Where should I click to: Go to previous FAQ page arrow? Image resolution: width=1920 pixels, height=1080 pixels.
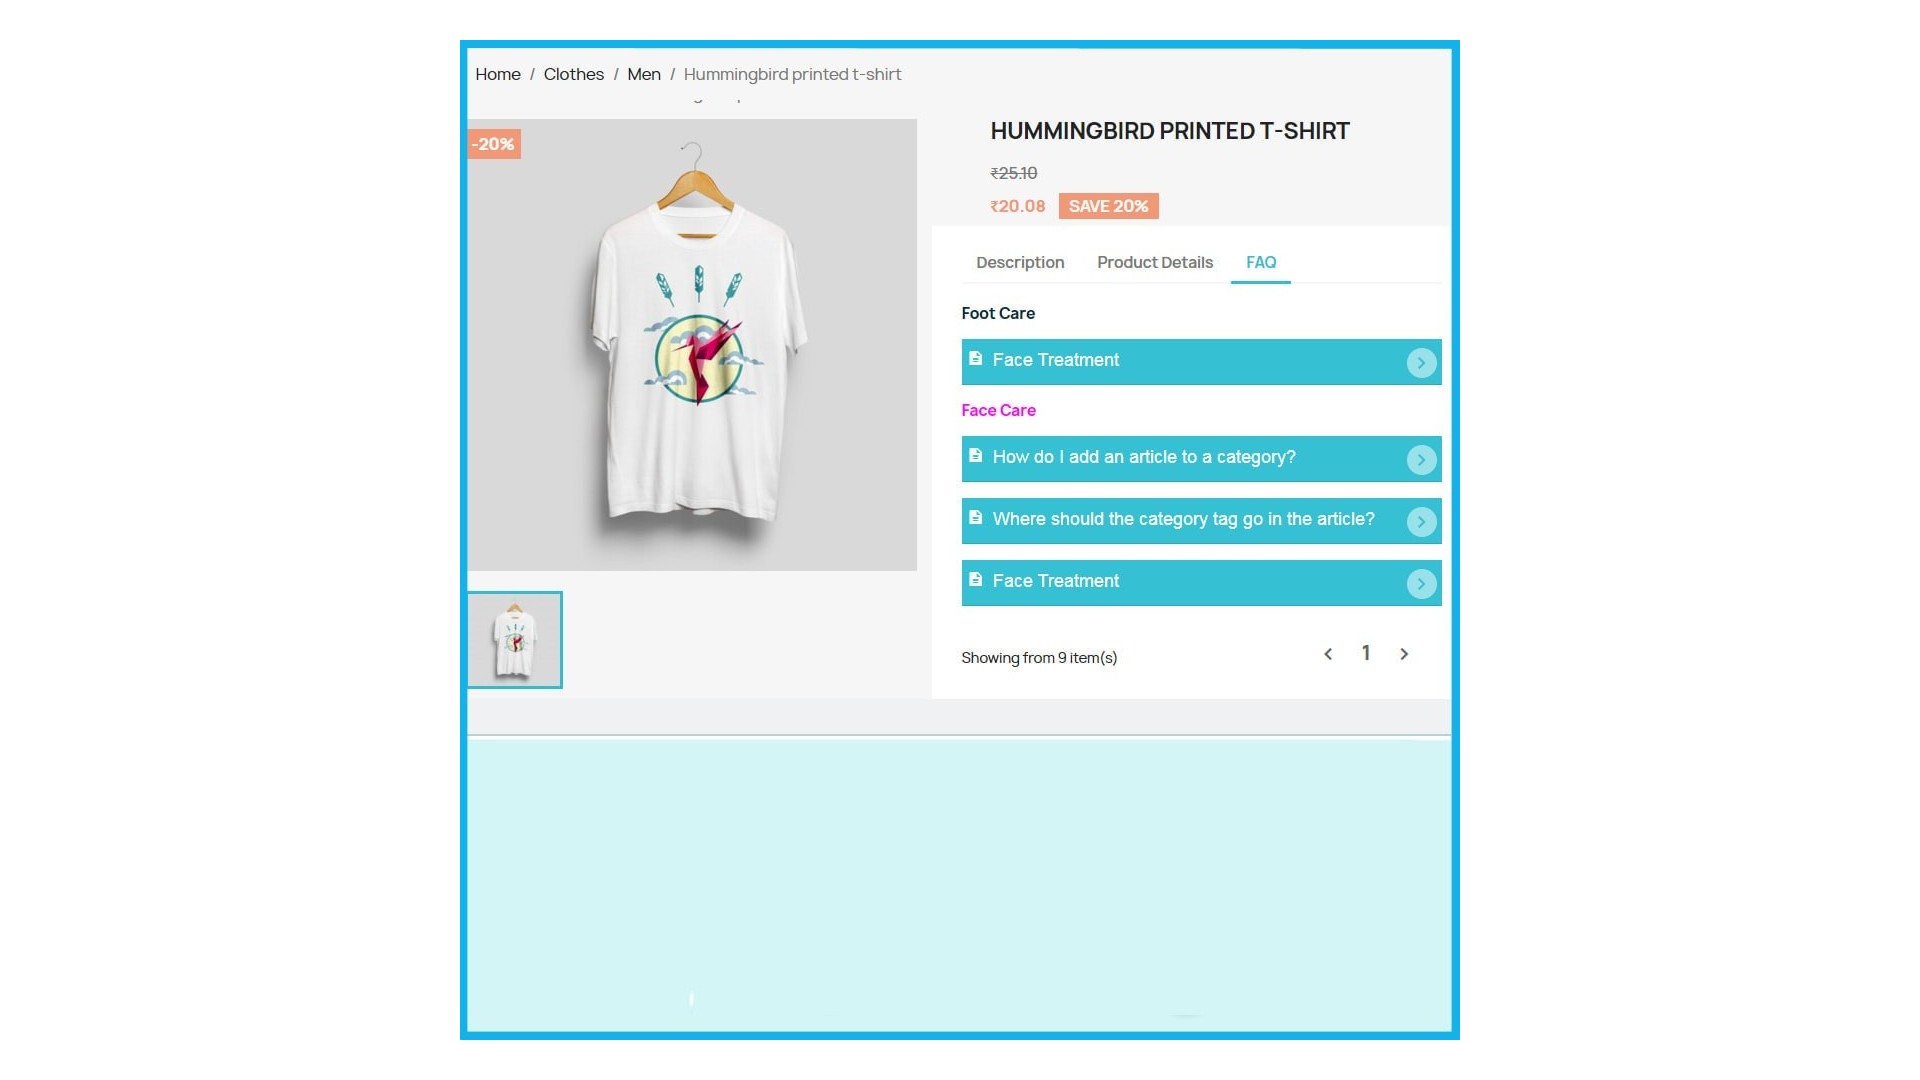pyautogui.click(x=1328, y=654)
